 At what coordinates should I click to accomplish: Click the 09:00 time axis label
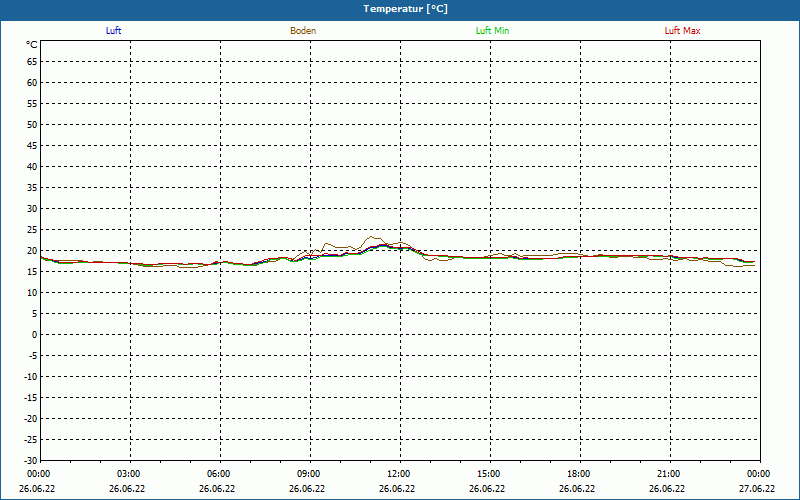coord(308,474)
